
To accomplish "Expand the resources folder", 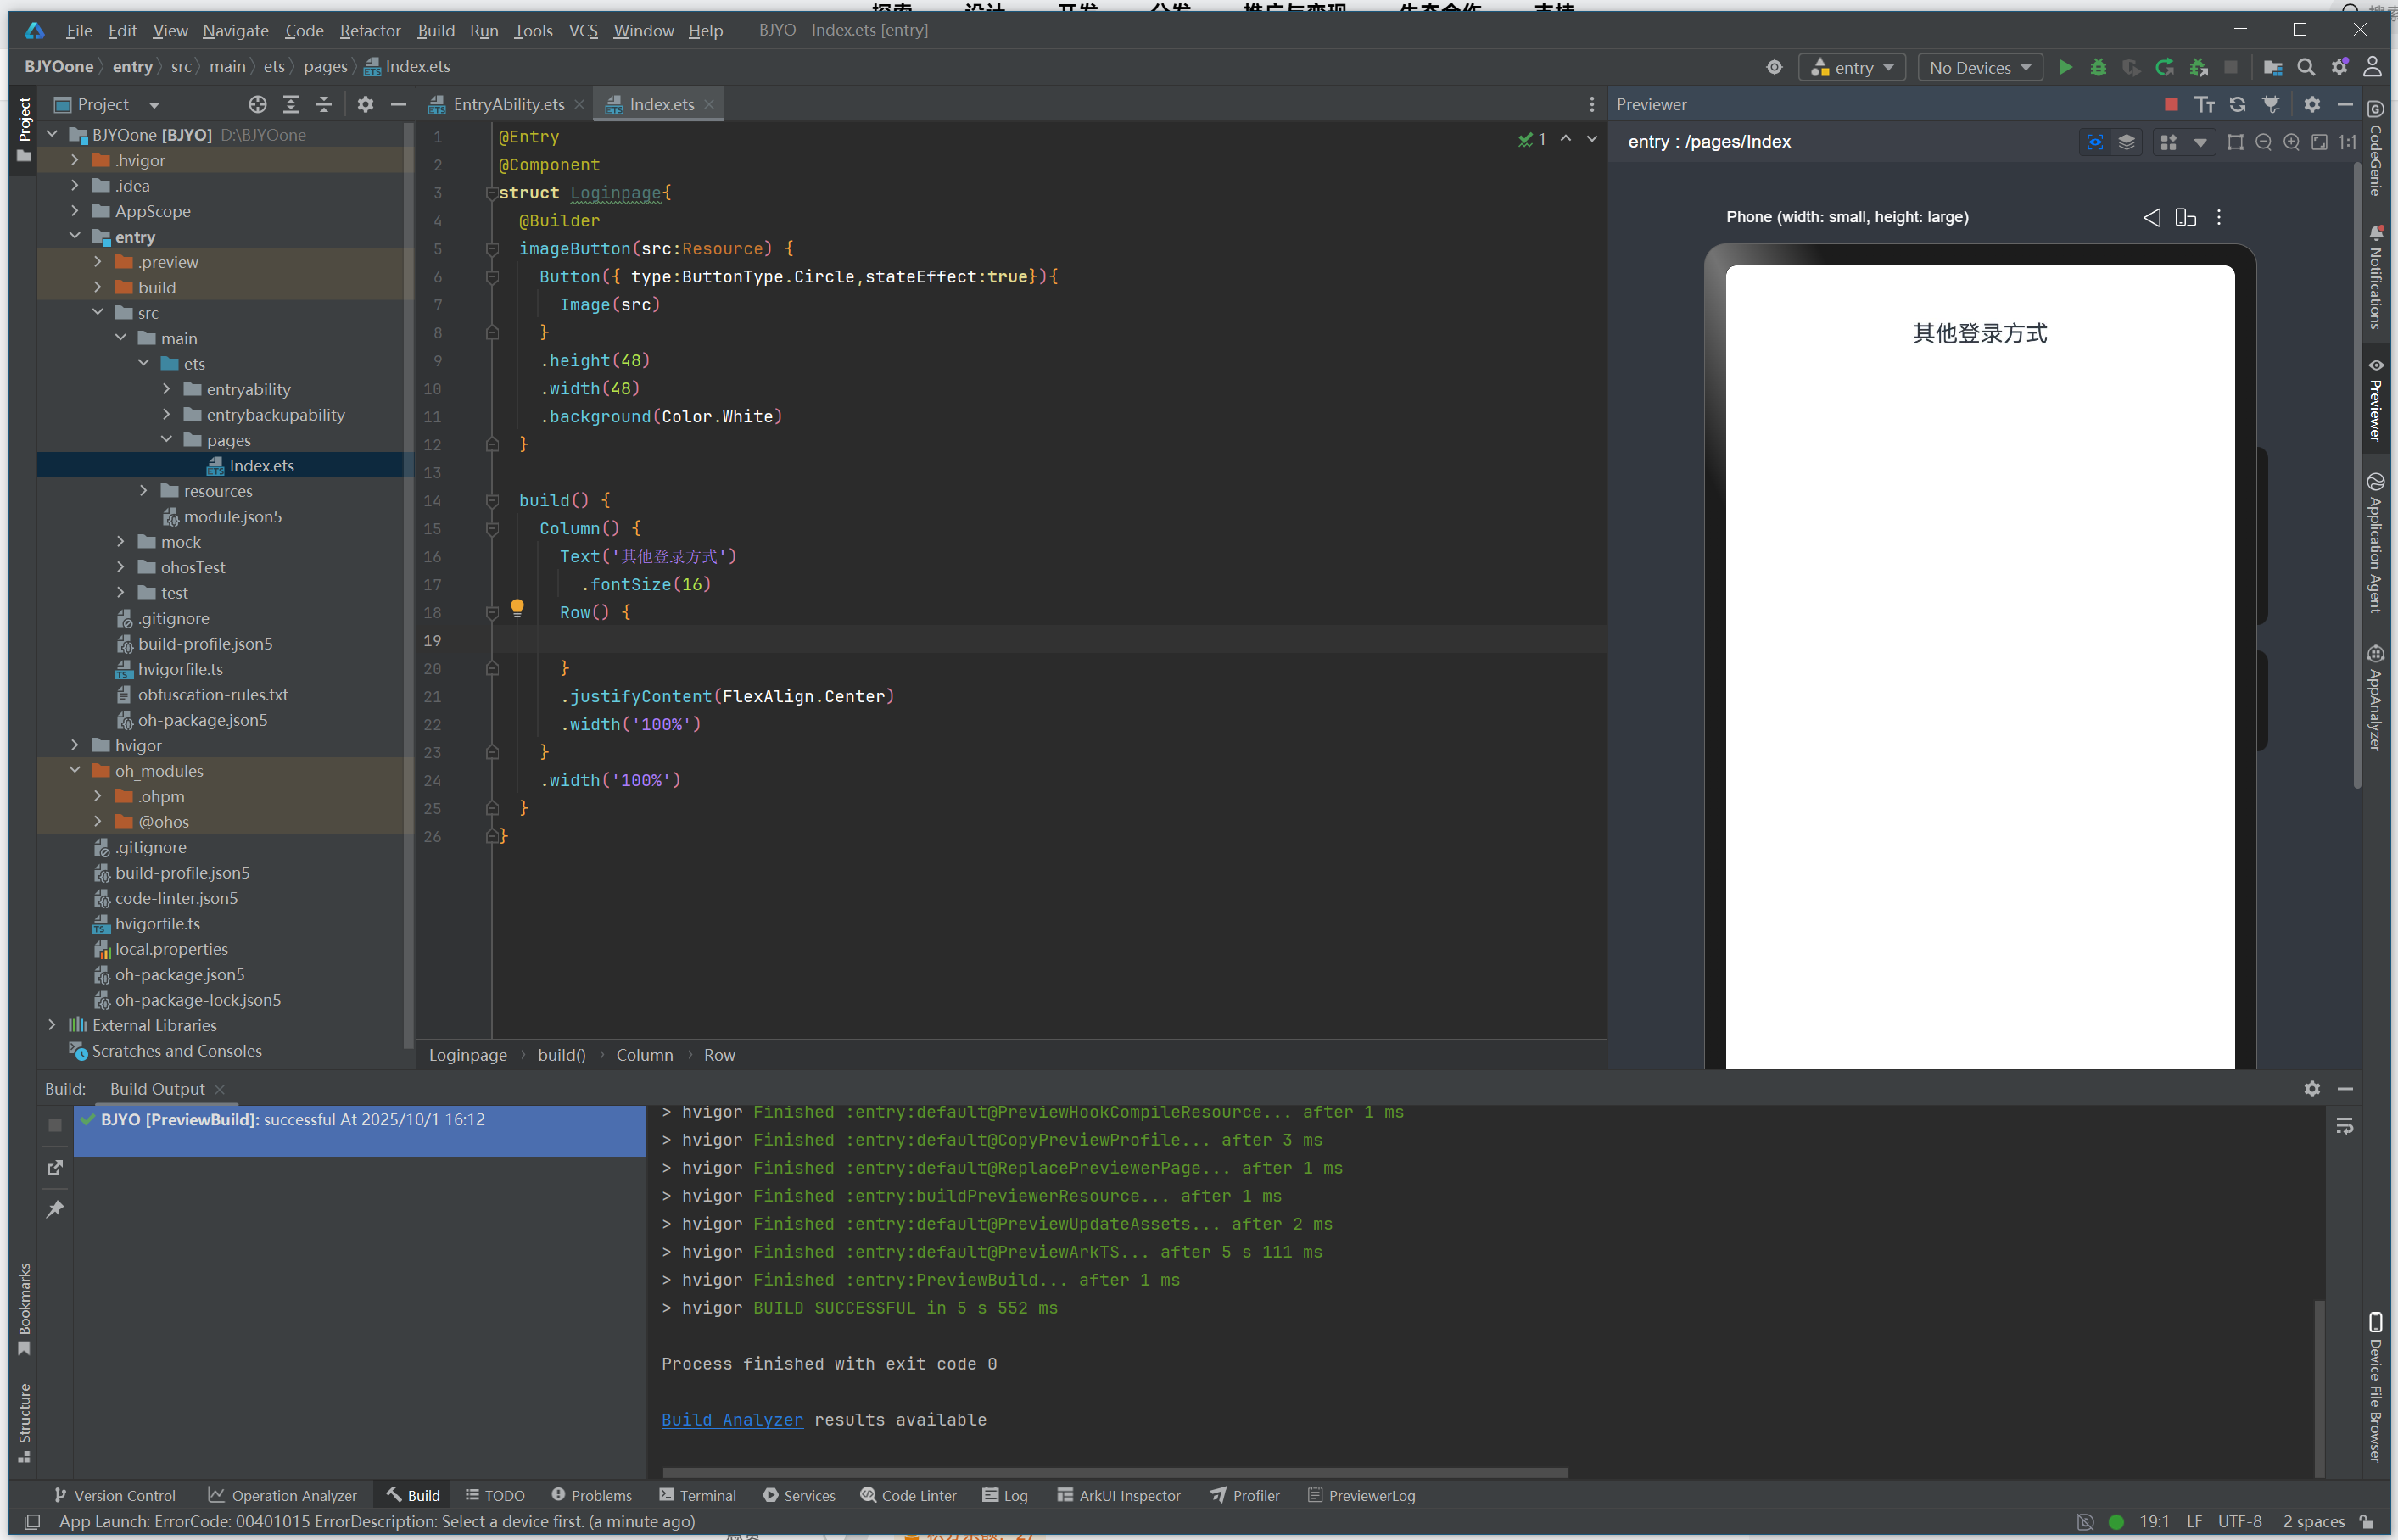I will pyautogui.click(x=144, y=491).
